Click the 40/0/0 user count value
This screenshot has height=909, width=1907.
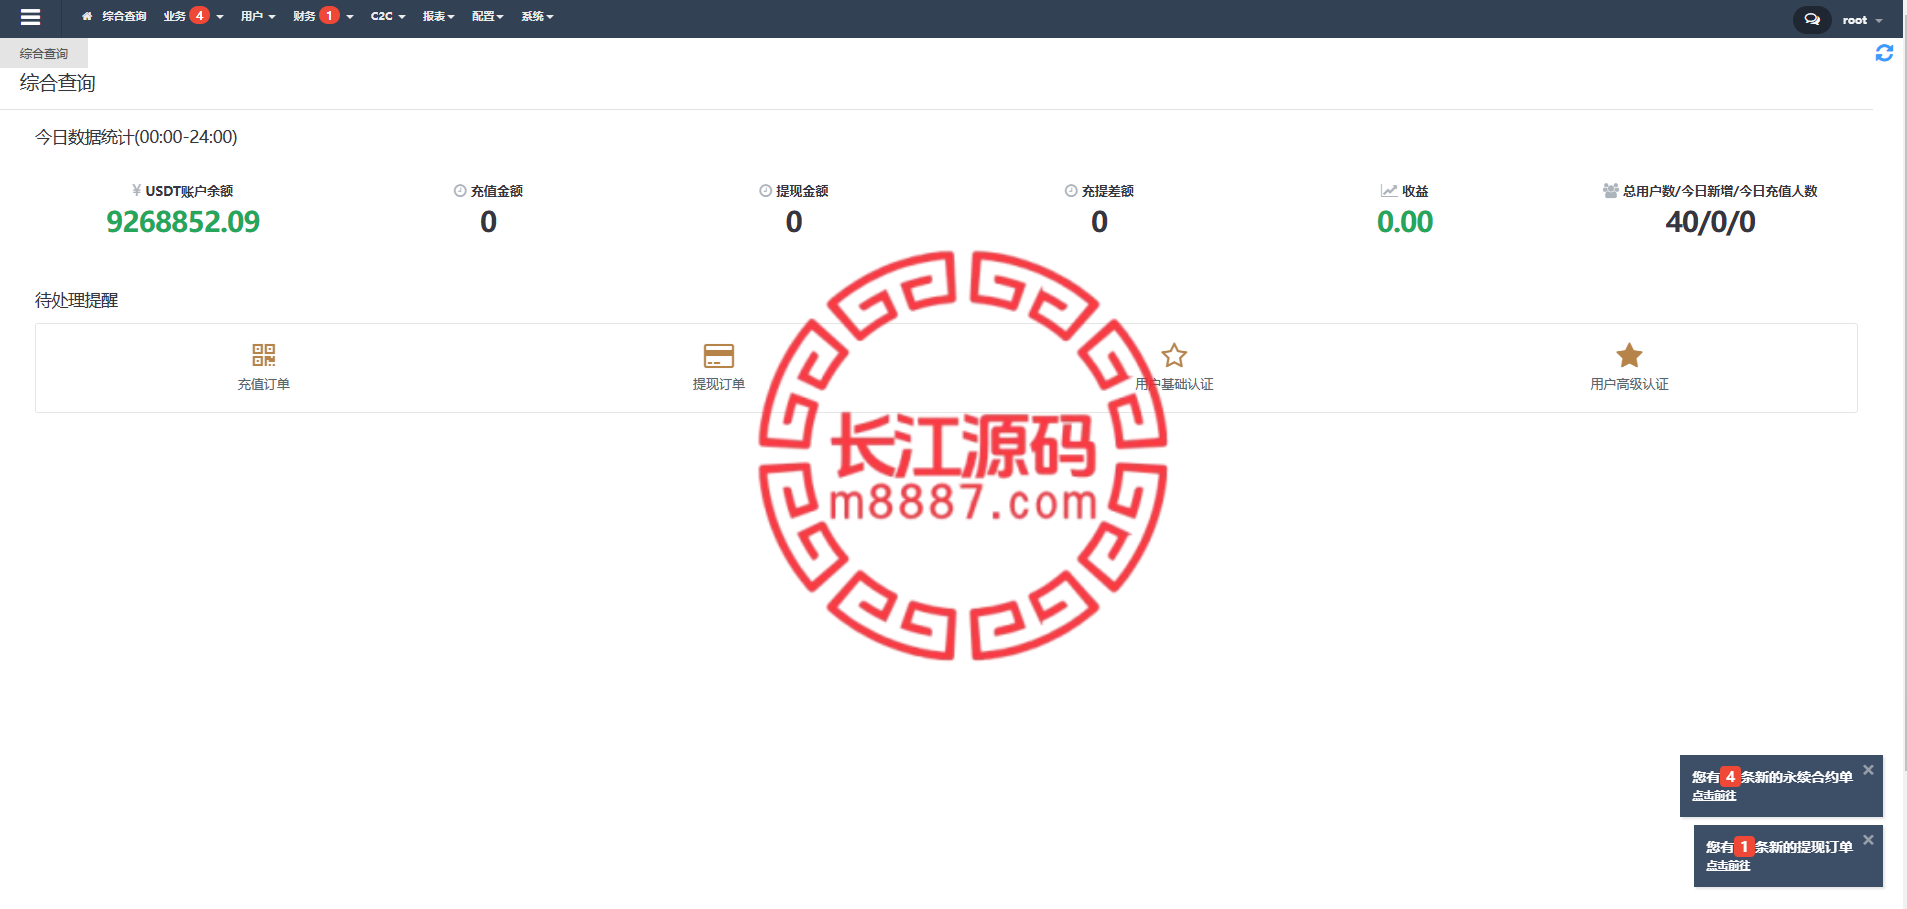[x=1710, y=222]
